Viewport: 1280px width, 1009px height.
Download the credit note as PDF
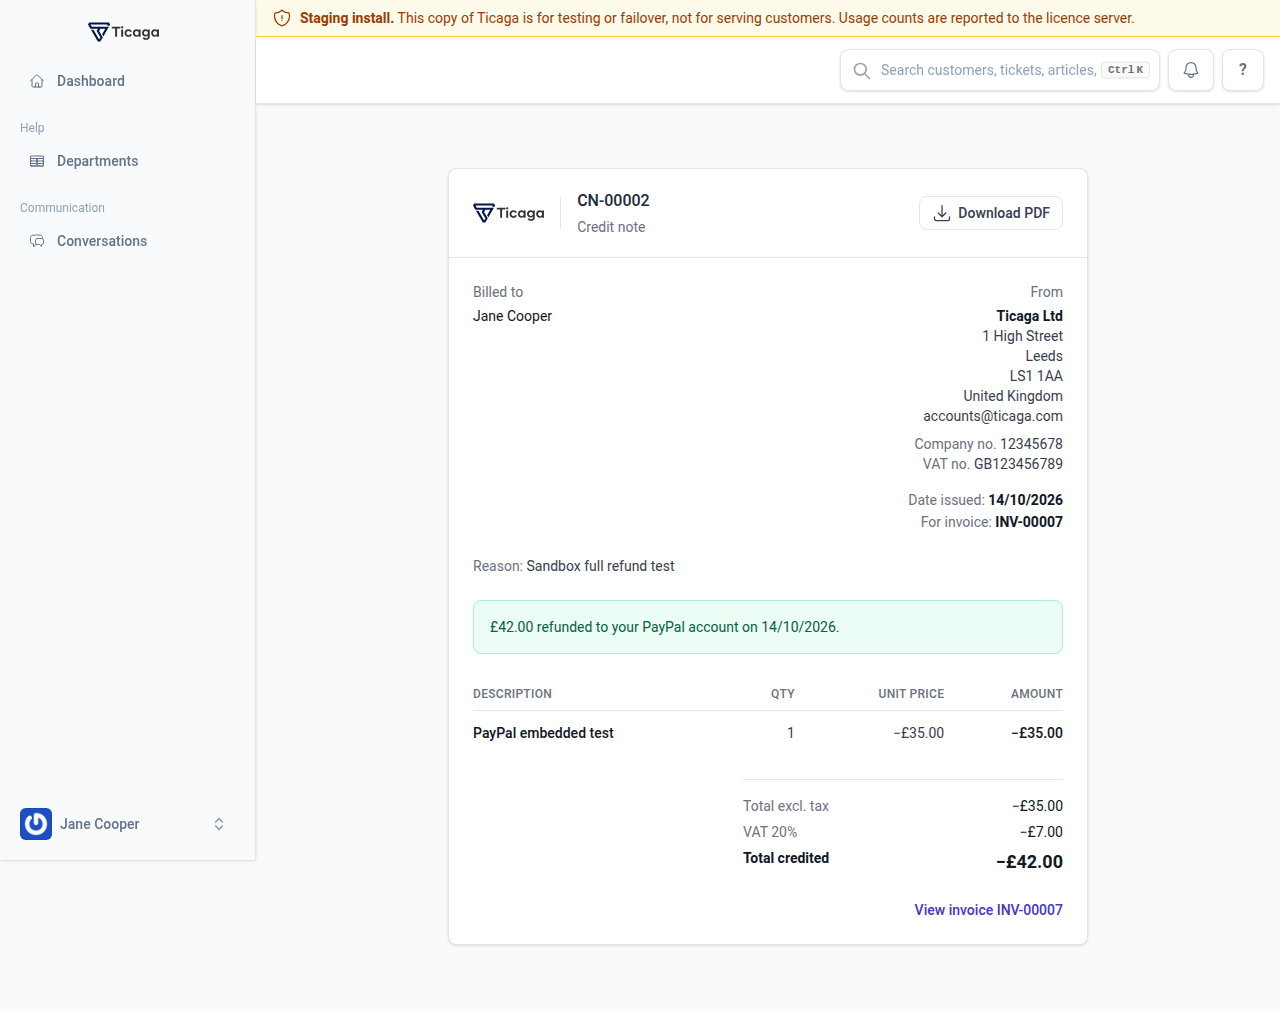[991, 213]
